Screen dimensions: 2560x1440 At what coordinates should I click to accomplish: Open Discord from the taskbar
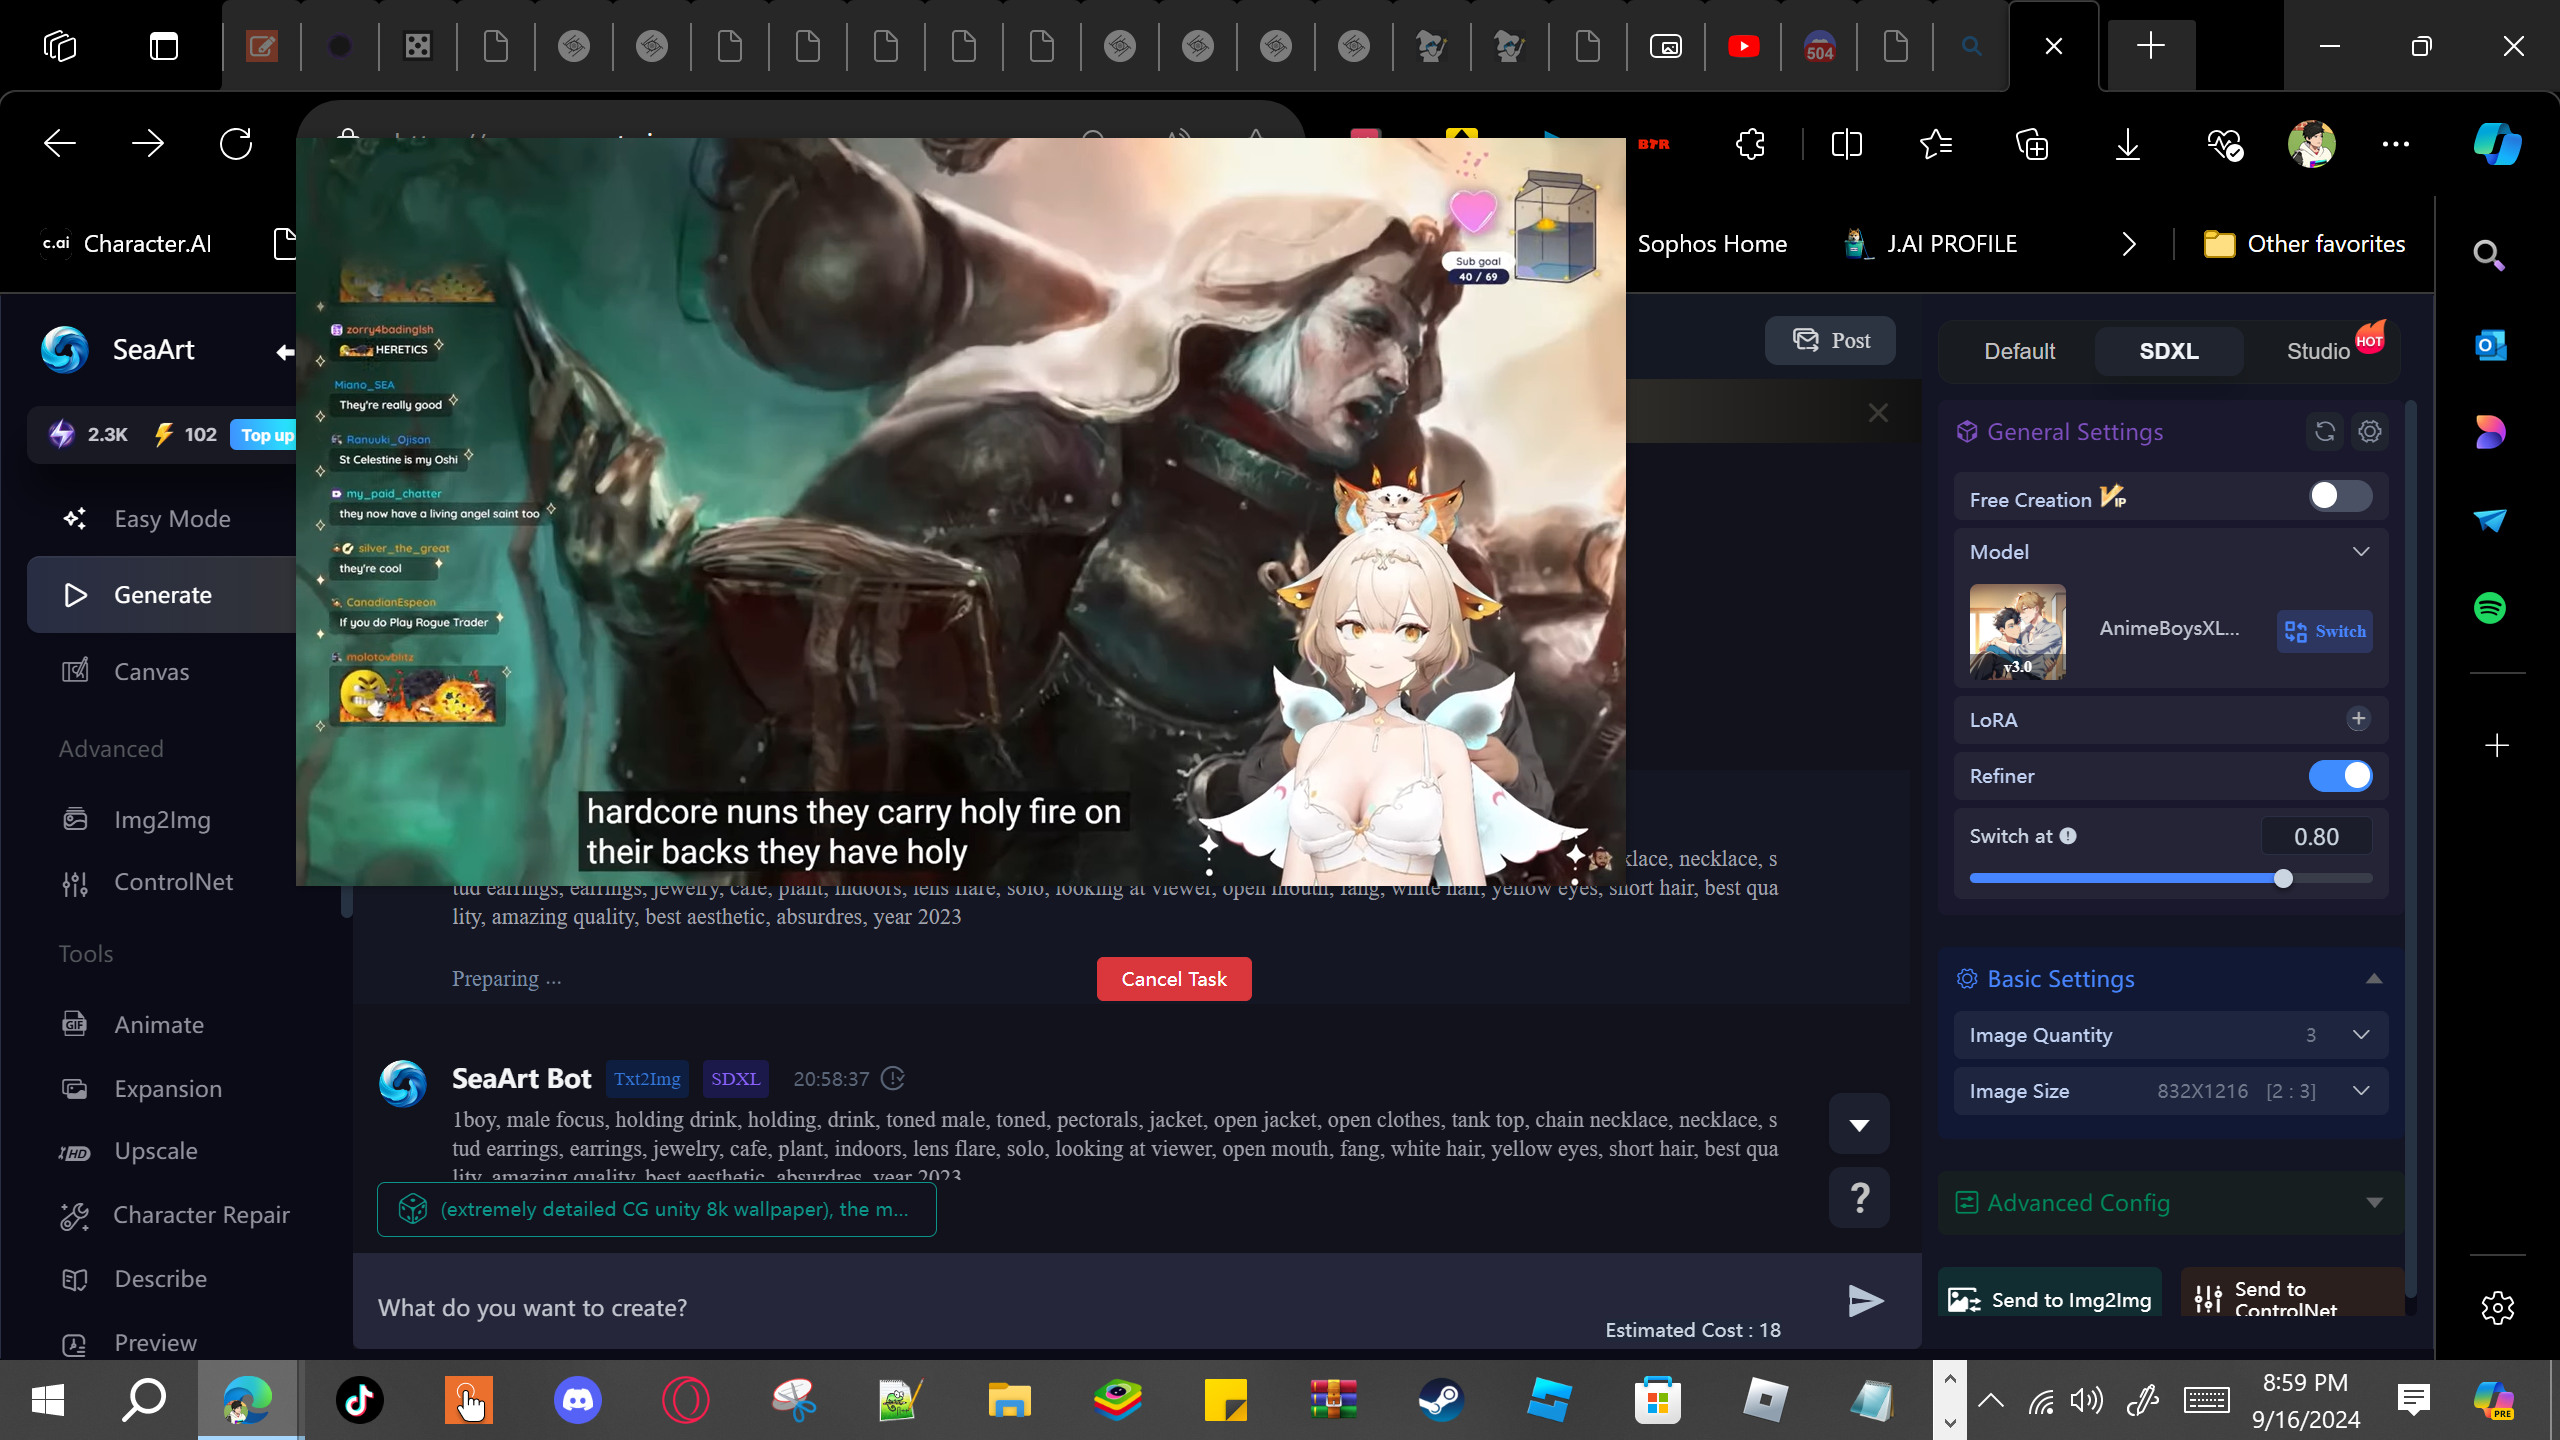click(578, 1400)
